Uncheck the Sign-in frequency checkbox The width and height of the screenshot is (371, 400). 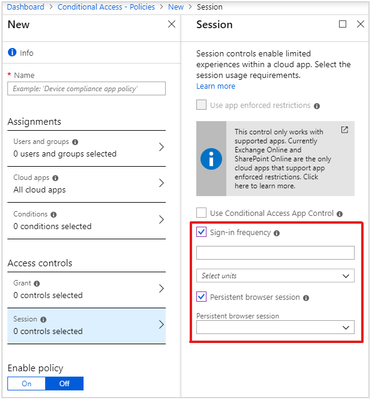click(x=201, y=232)
